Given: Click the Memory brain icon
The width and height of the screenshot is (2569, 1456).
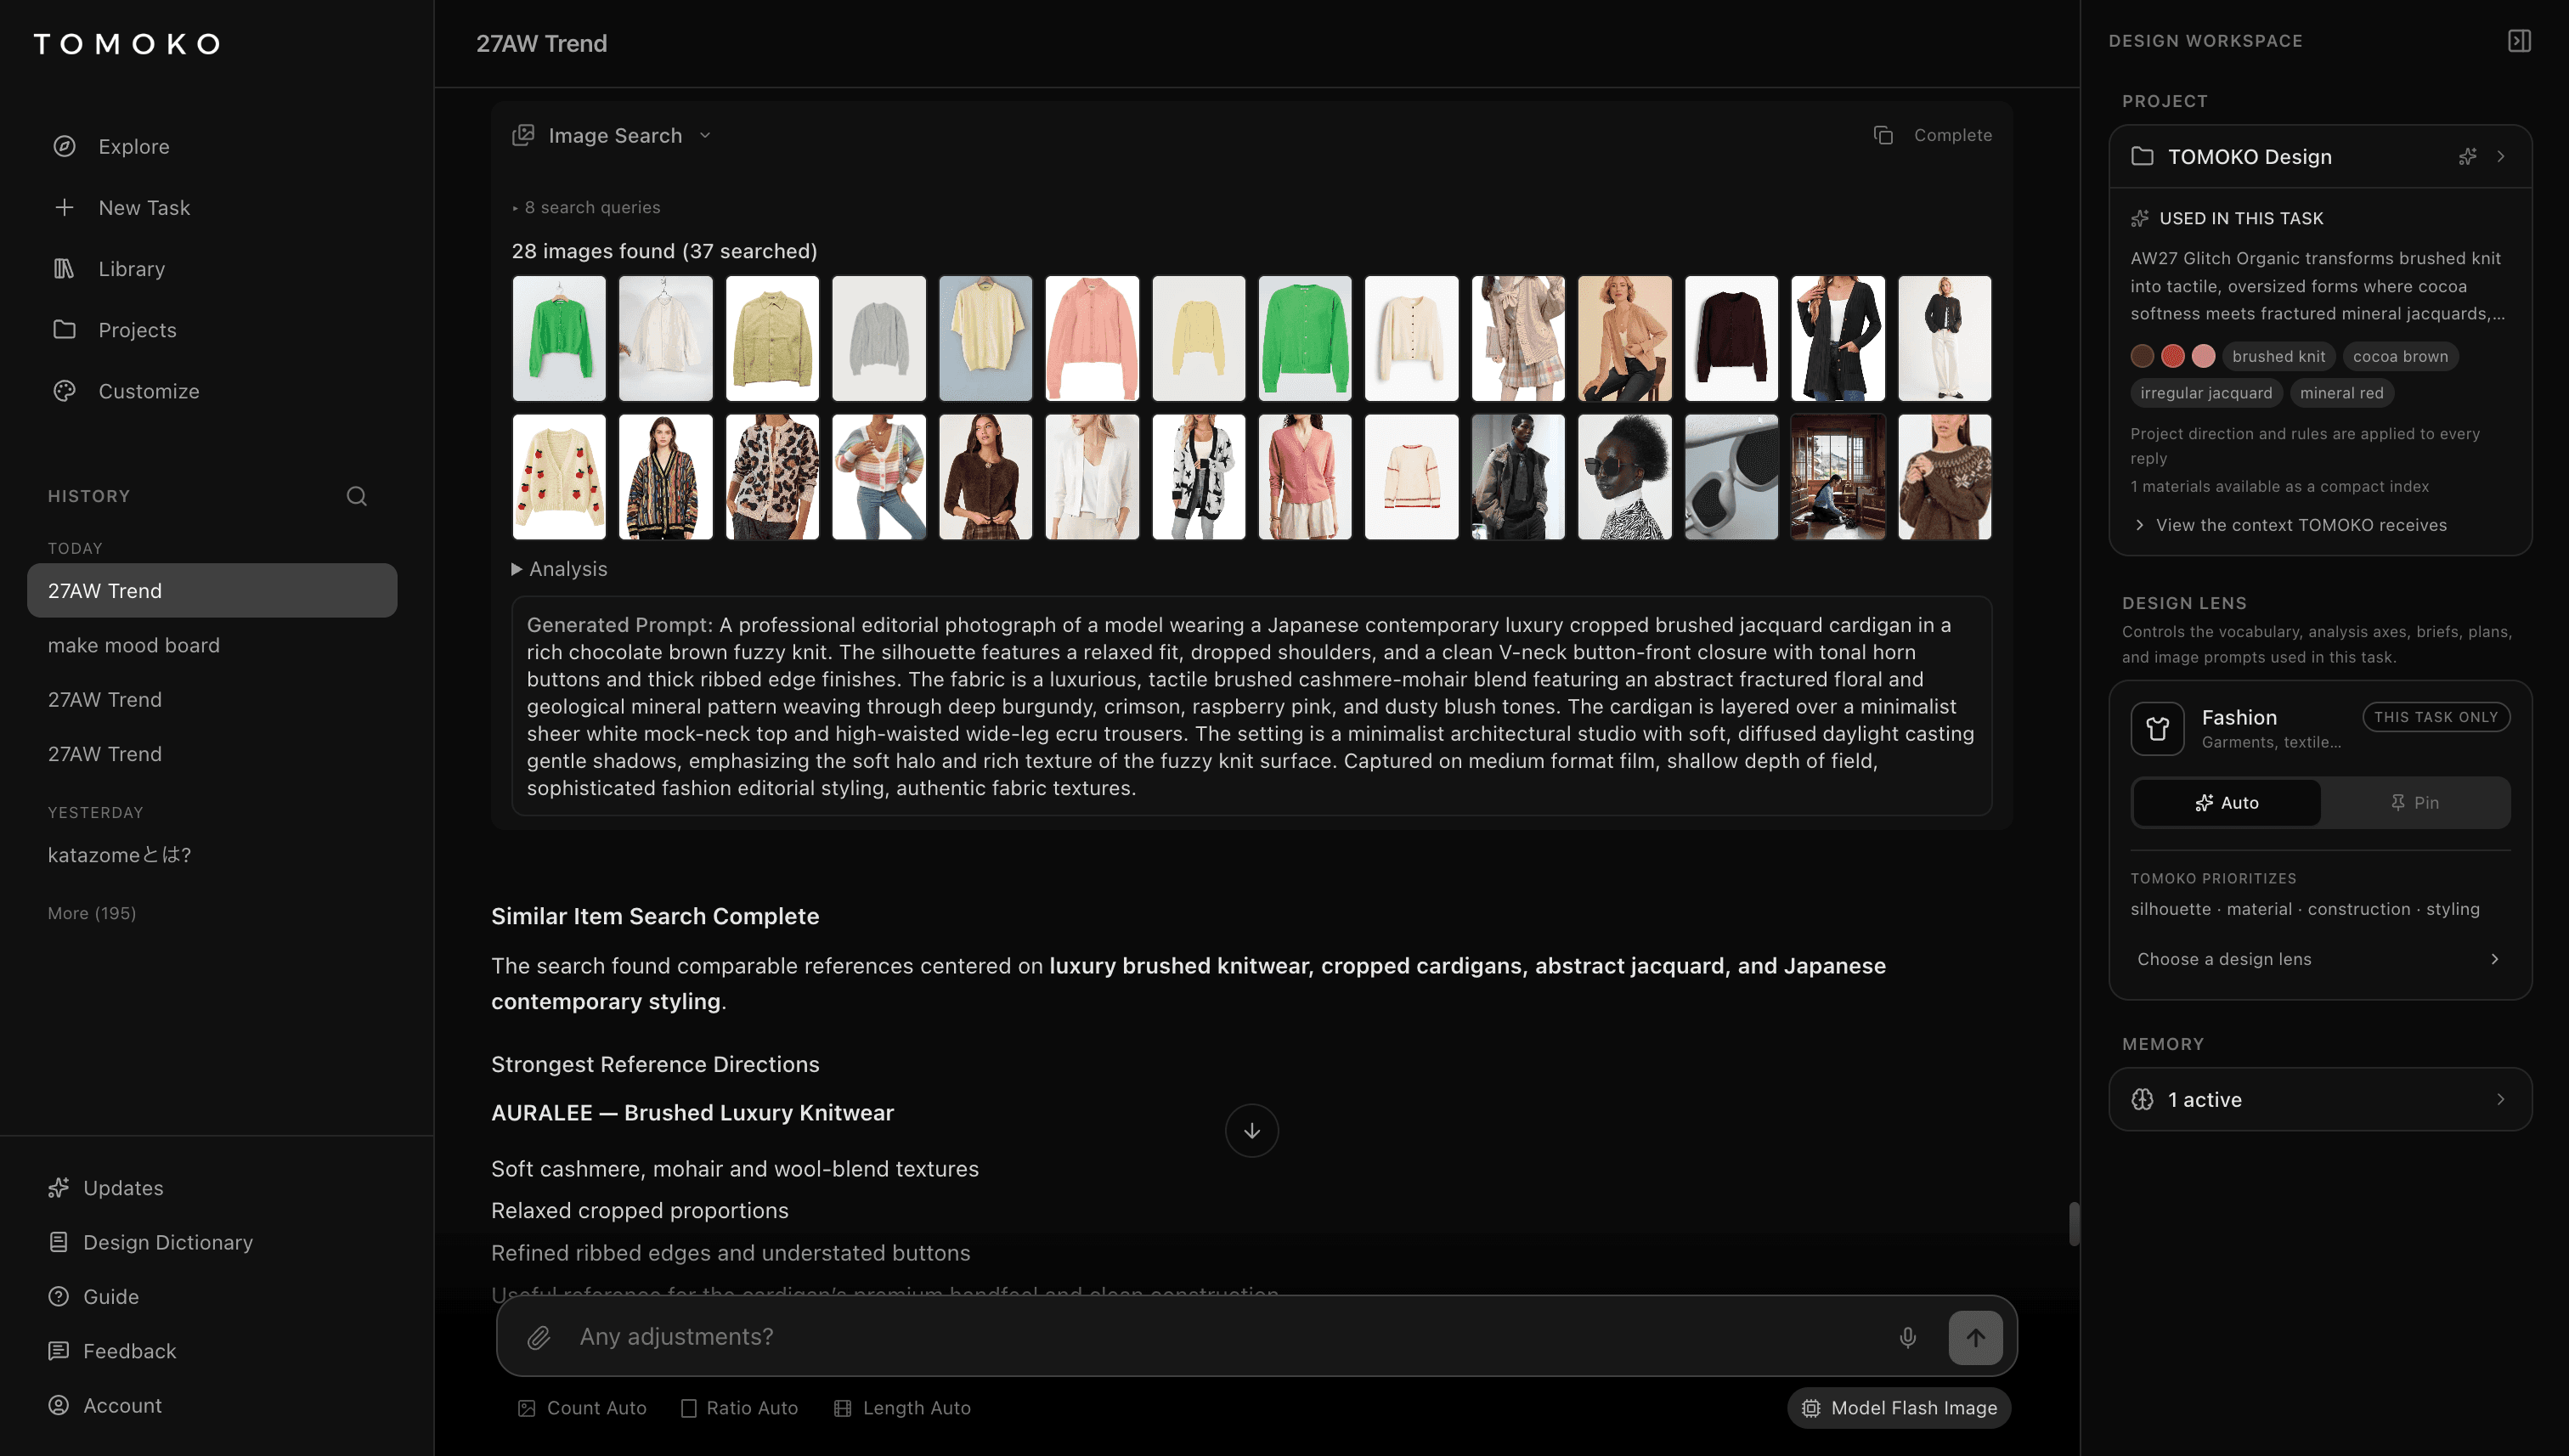Looking at the screenshot, I should 2142,1099.
